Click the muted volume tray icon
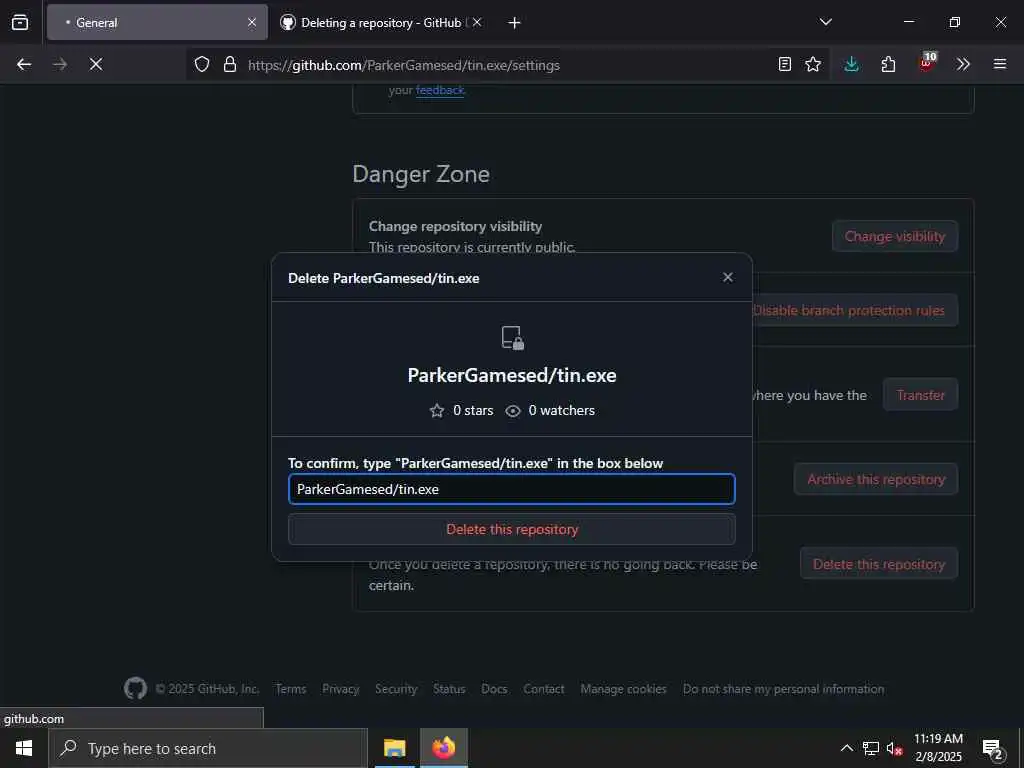The width and height of the screenshot is (1024, 768). tap(895, 748)
